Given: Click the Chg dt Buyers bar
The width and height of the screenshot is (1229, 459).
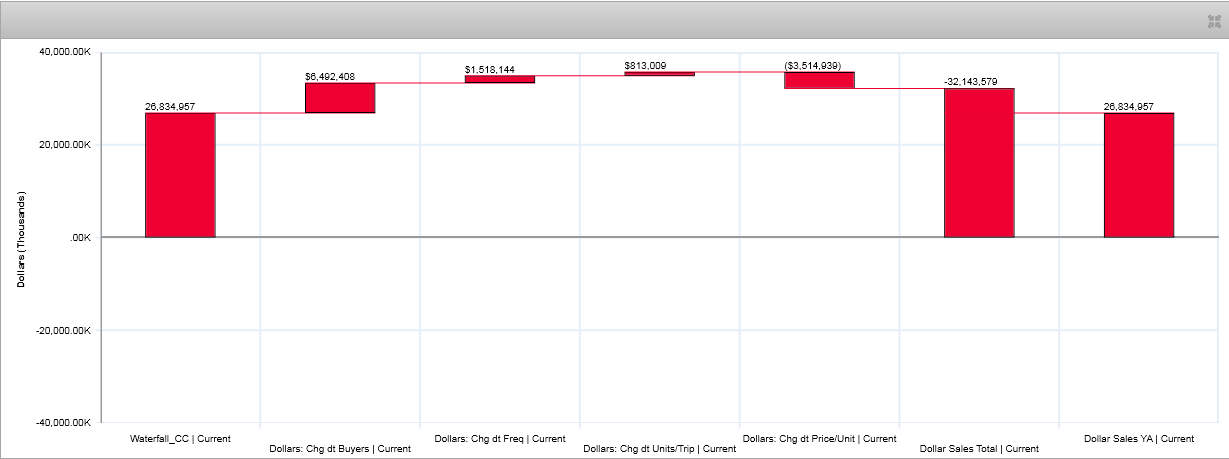Looking at the screenshot, I should coord(340,98).
